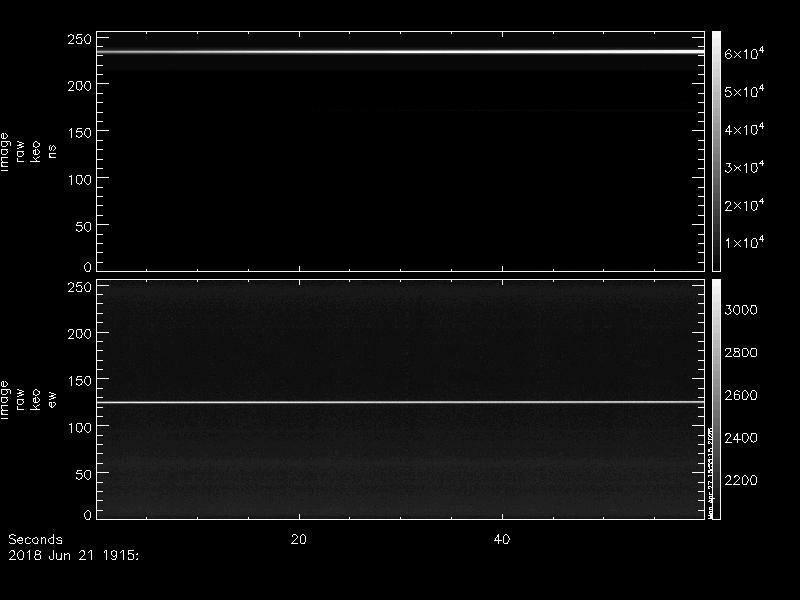Click the '2200' colorbar label
The height and width of the screenshot is (600, 800).
(x=741, y=480)
